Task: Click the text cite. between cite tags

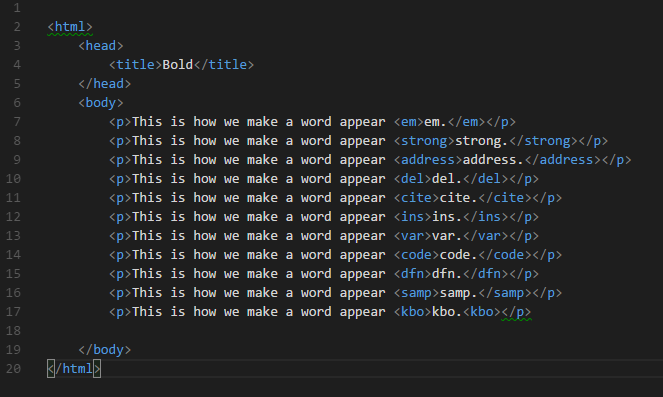Action: click(x=459, y=198)
